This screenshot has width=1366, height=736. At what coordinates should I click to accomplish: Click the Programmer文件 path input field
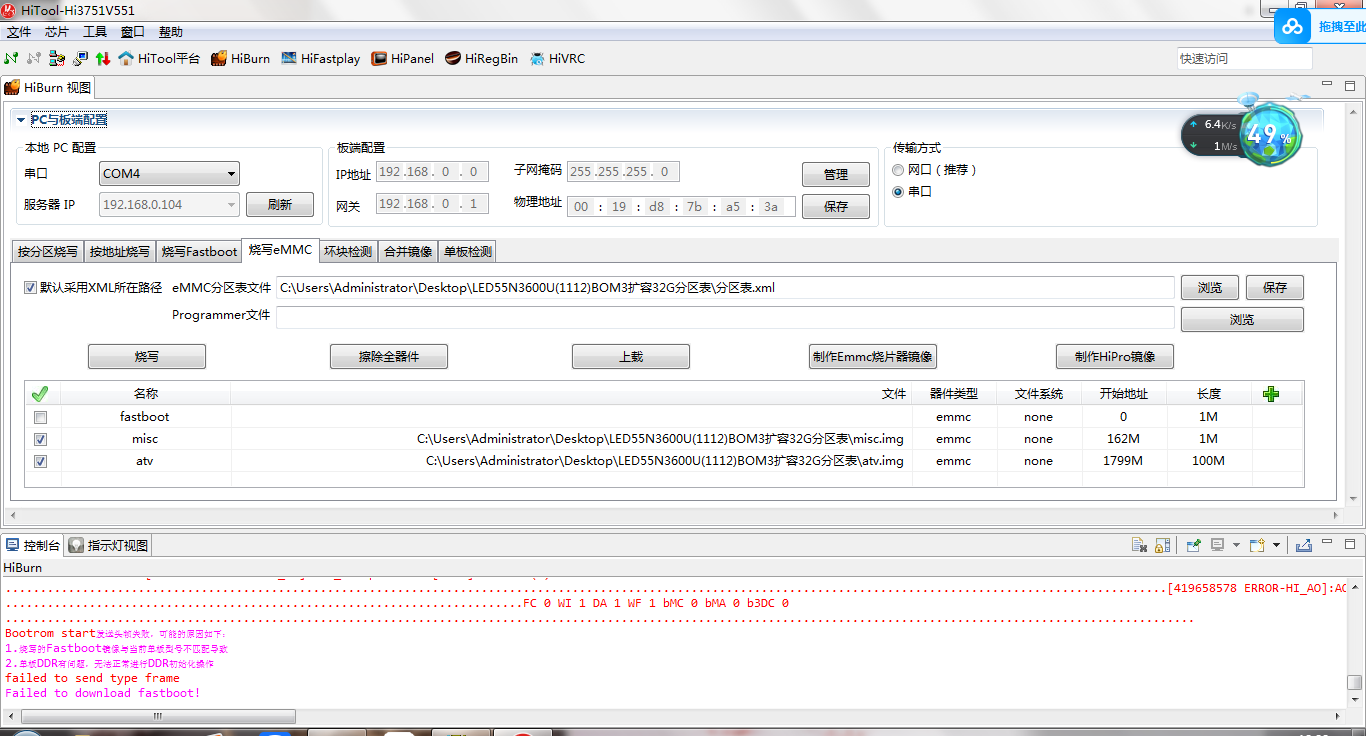[x=725, y=317]
